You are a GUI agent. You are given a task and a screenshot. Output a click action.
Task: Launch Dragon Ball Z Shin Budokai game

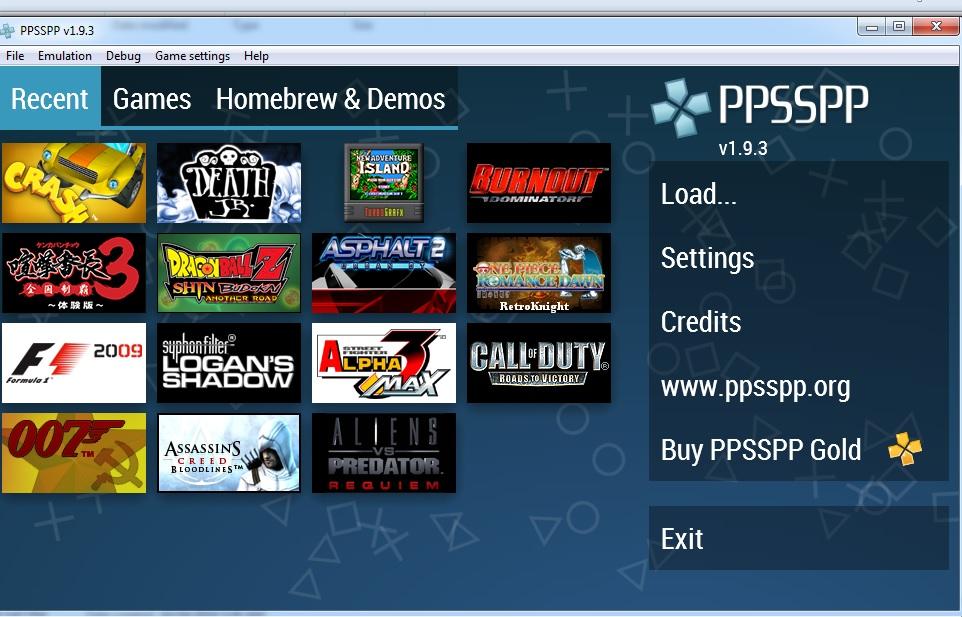coord(229,273)
